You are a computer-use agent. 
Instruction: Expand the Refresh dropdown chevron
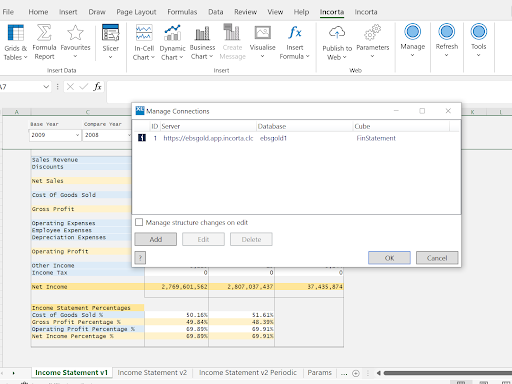click(x=446, y=55)
